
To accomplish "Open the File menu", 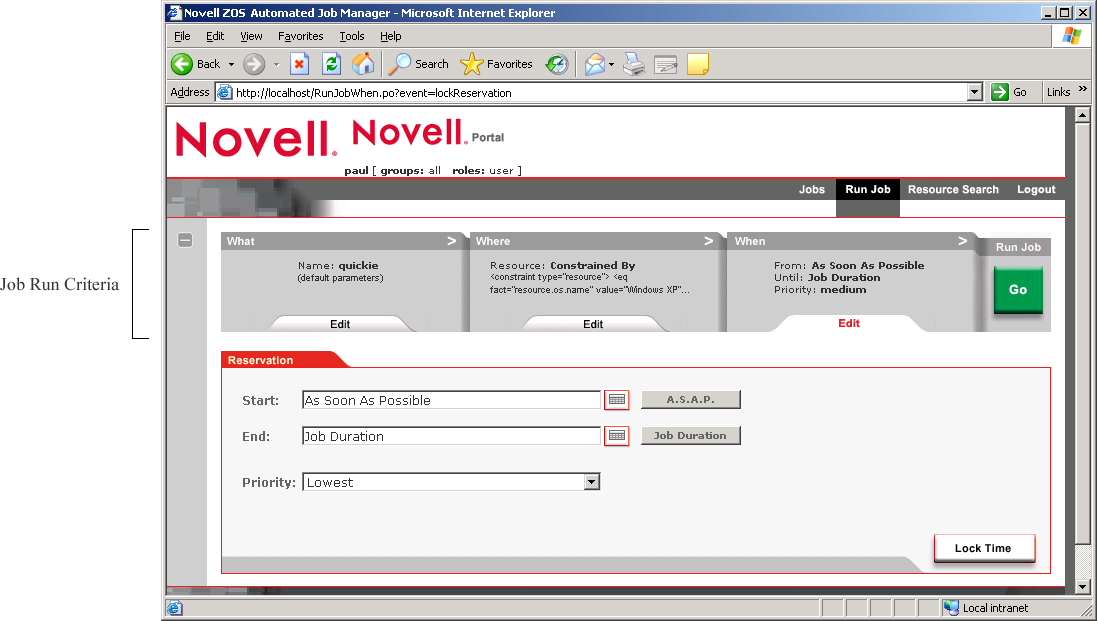I will 182,36.
